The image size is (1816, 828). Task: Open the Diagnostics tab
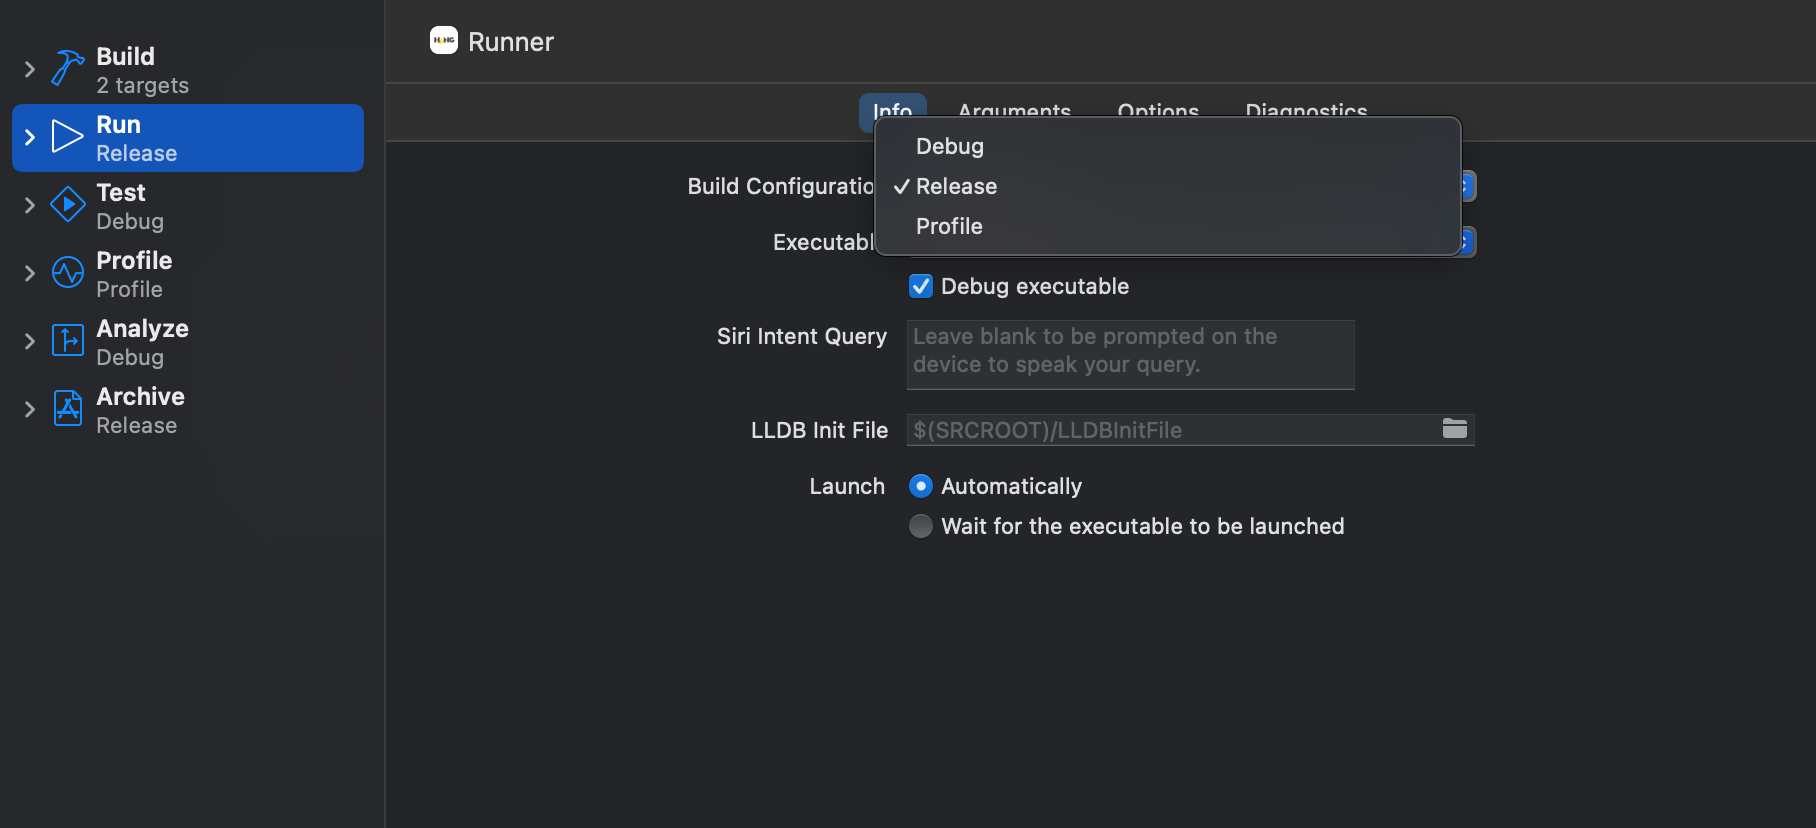tap(1305, 108)
